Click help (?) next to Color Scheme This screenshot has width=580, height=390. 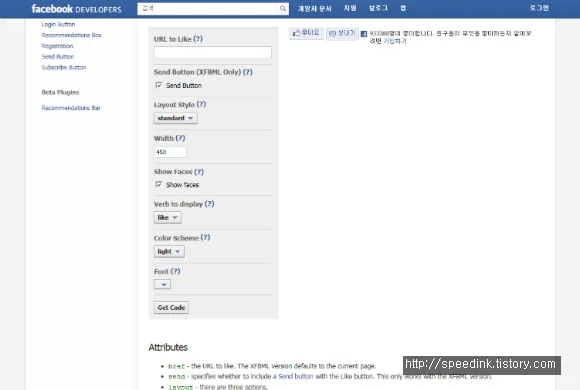coord(205,238)
